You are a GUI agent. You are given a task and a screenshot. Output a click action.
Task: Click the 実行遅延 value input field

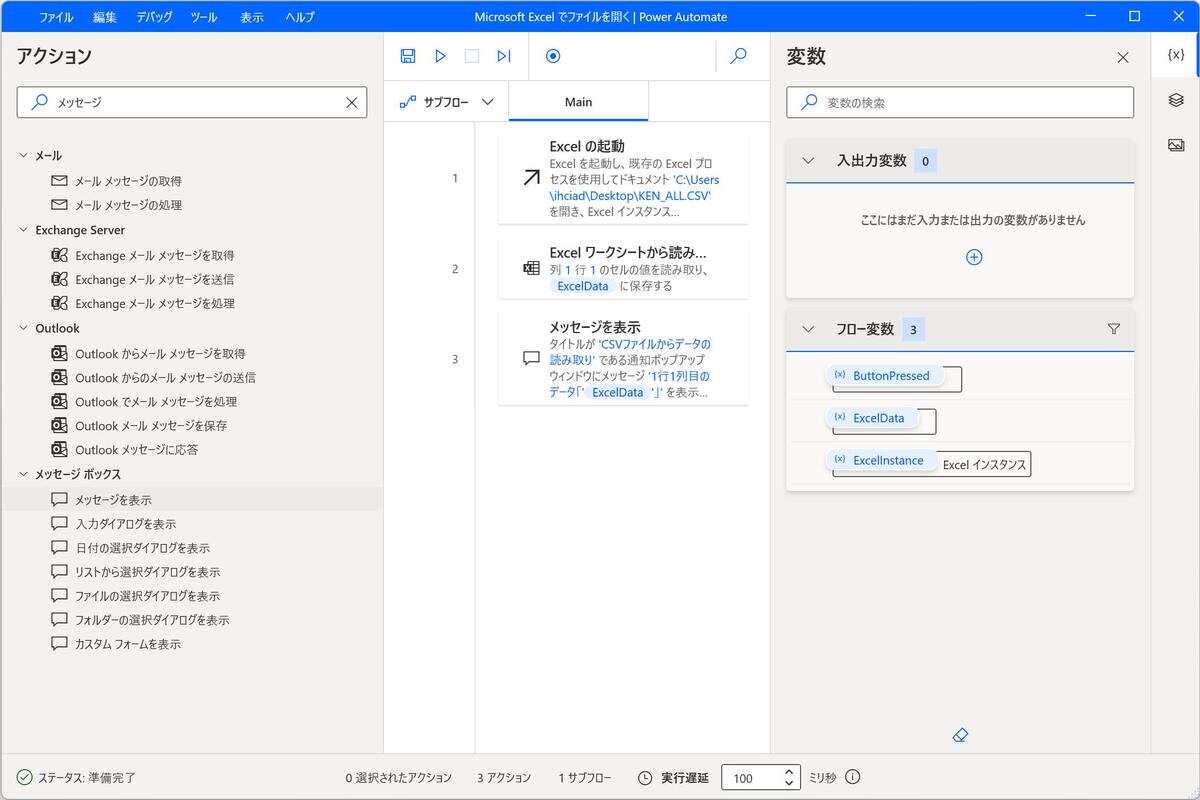click(x=750, y=777)
